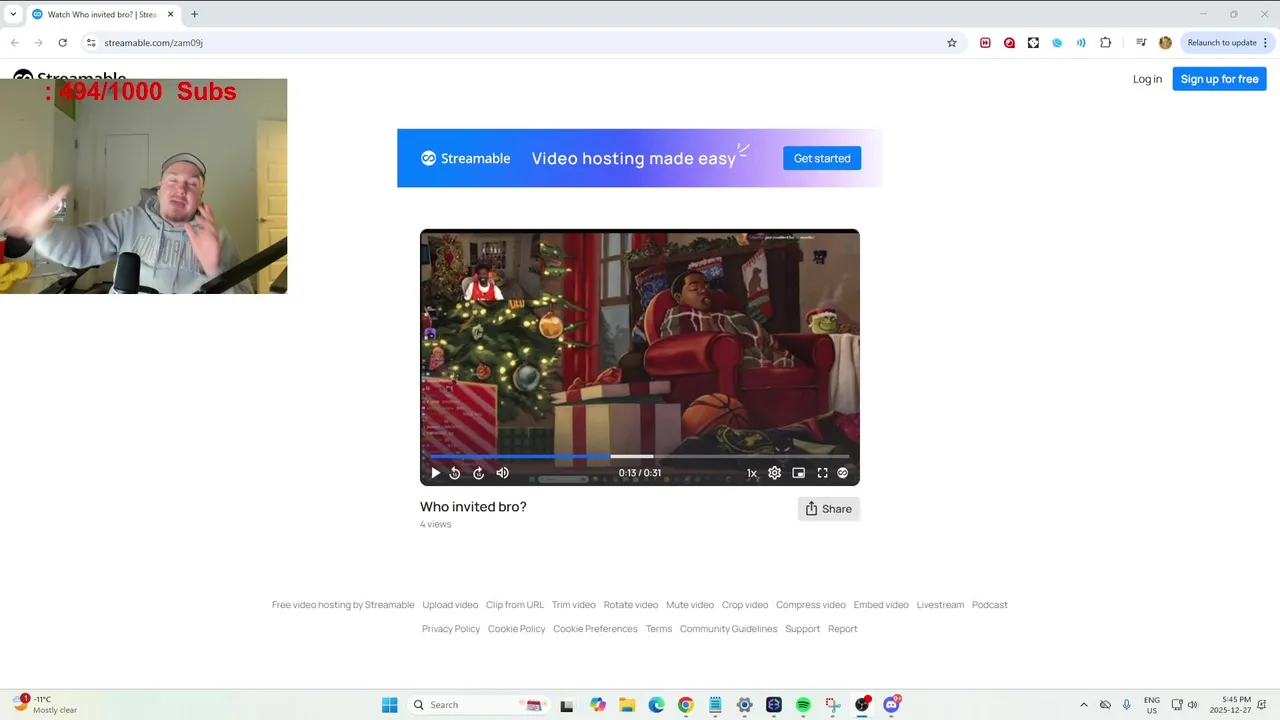The width and height of the screenshot is (1280, 720).
Task: Open Microsoft Edge from taskbar
Action: pyautogui.click(x=656, y=705)
